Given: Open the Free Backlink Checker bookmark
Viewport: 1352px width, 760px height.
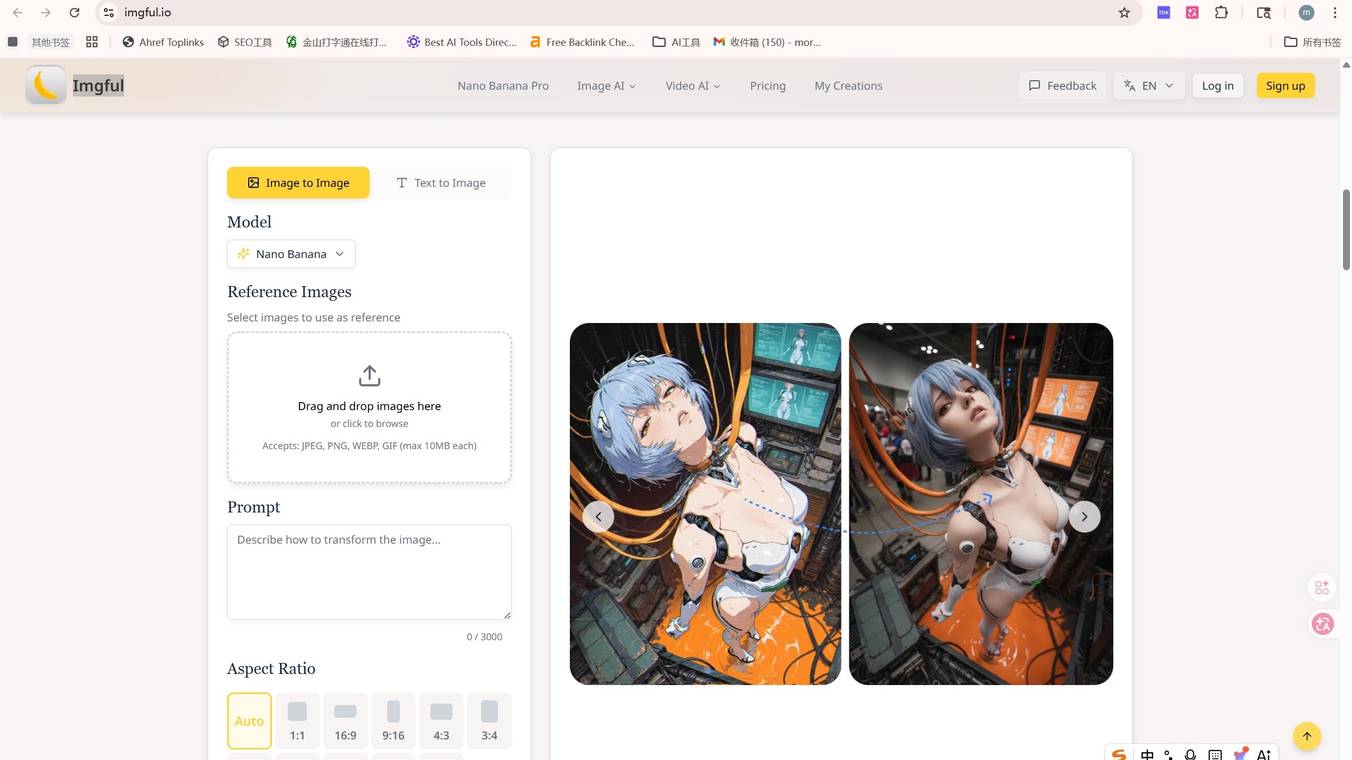Looking at the screenshot, I should coord(582,42).
